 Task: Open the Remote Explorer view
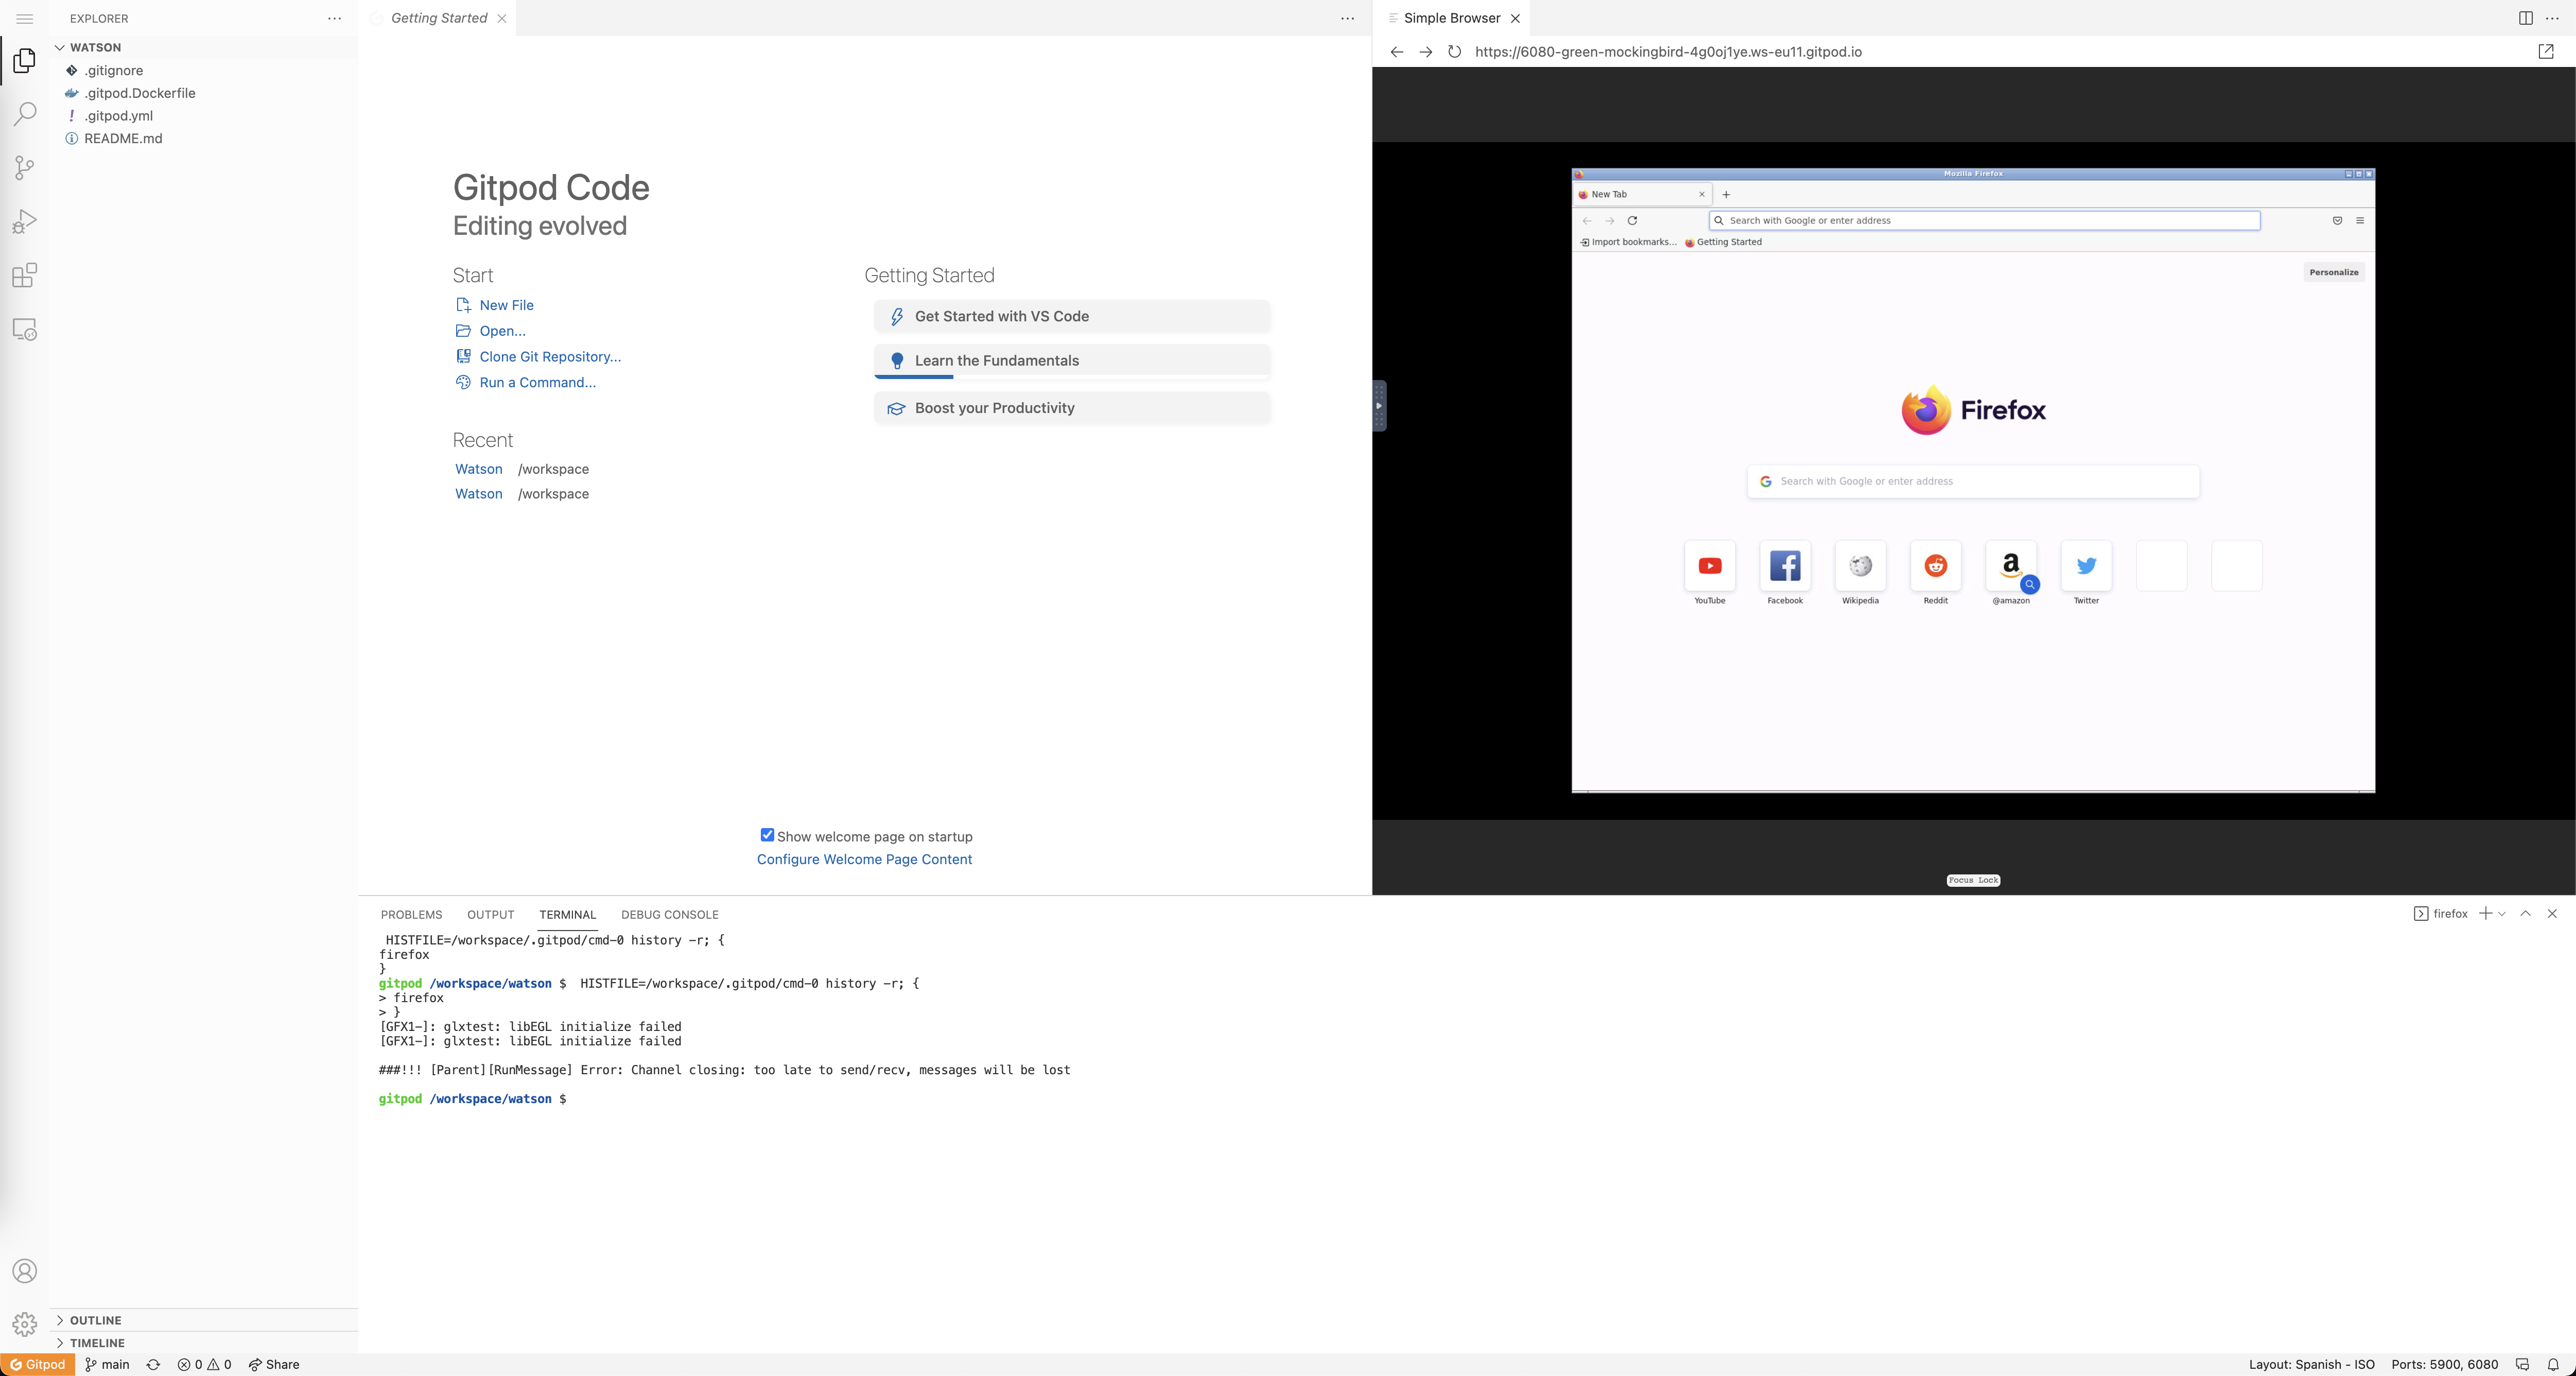24,329
